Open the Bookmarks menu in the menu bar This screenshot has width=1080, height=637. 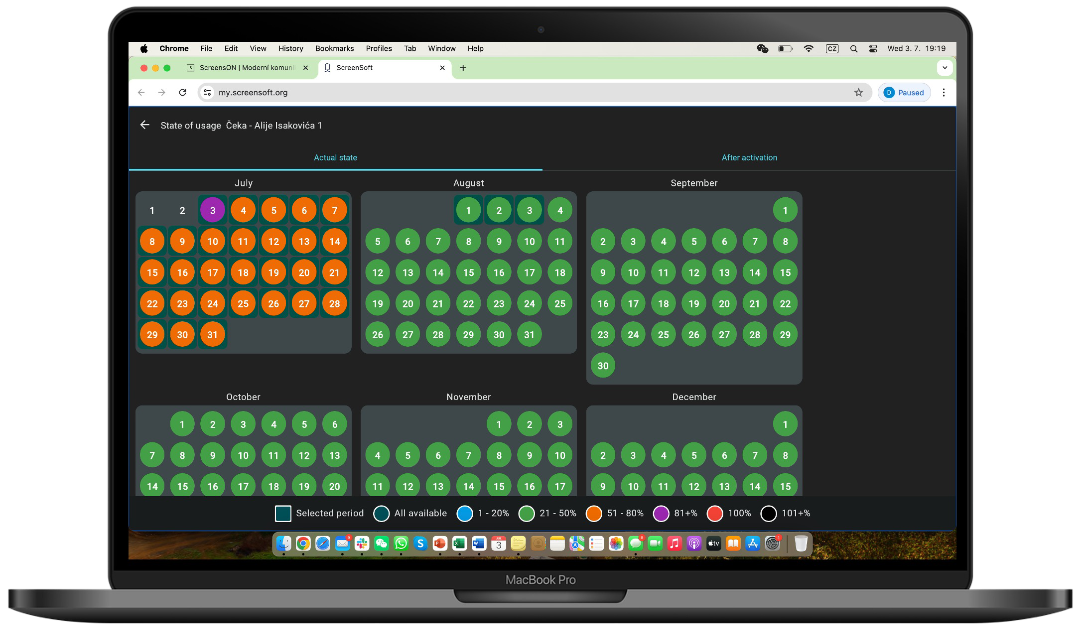334,48
